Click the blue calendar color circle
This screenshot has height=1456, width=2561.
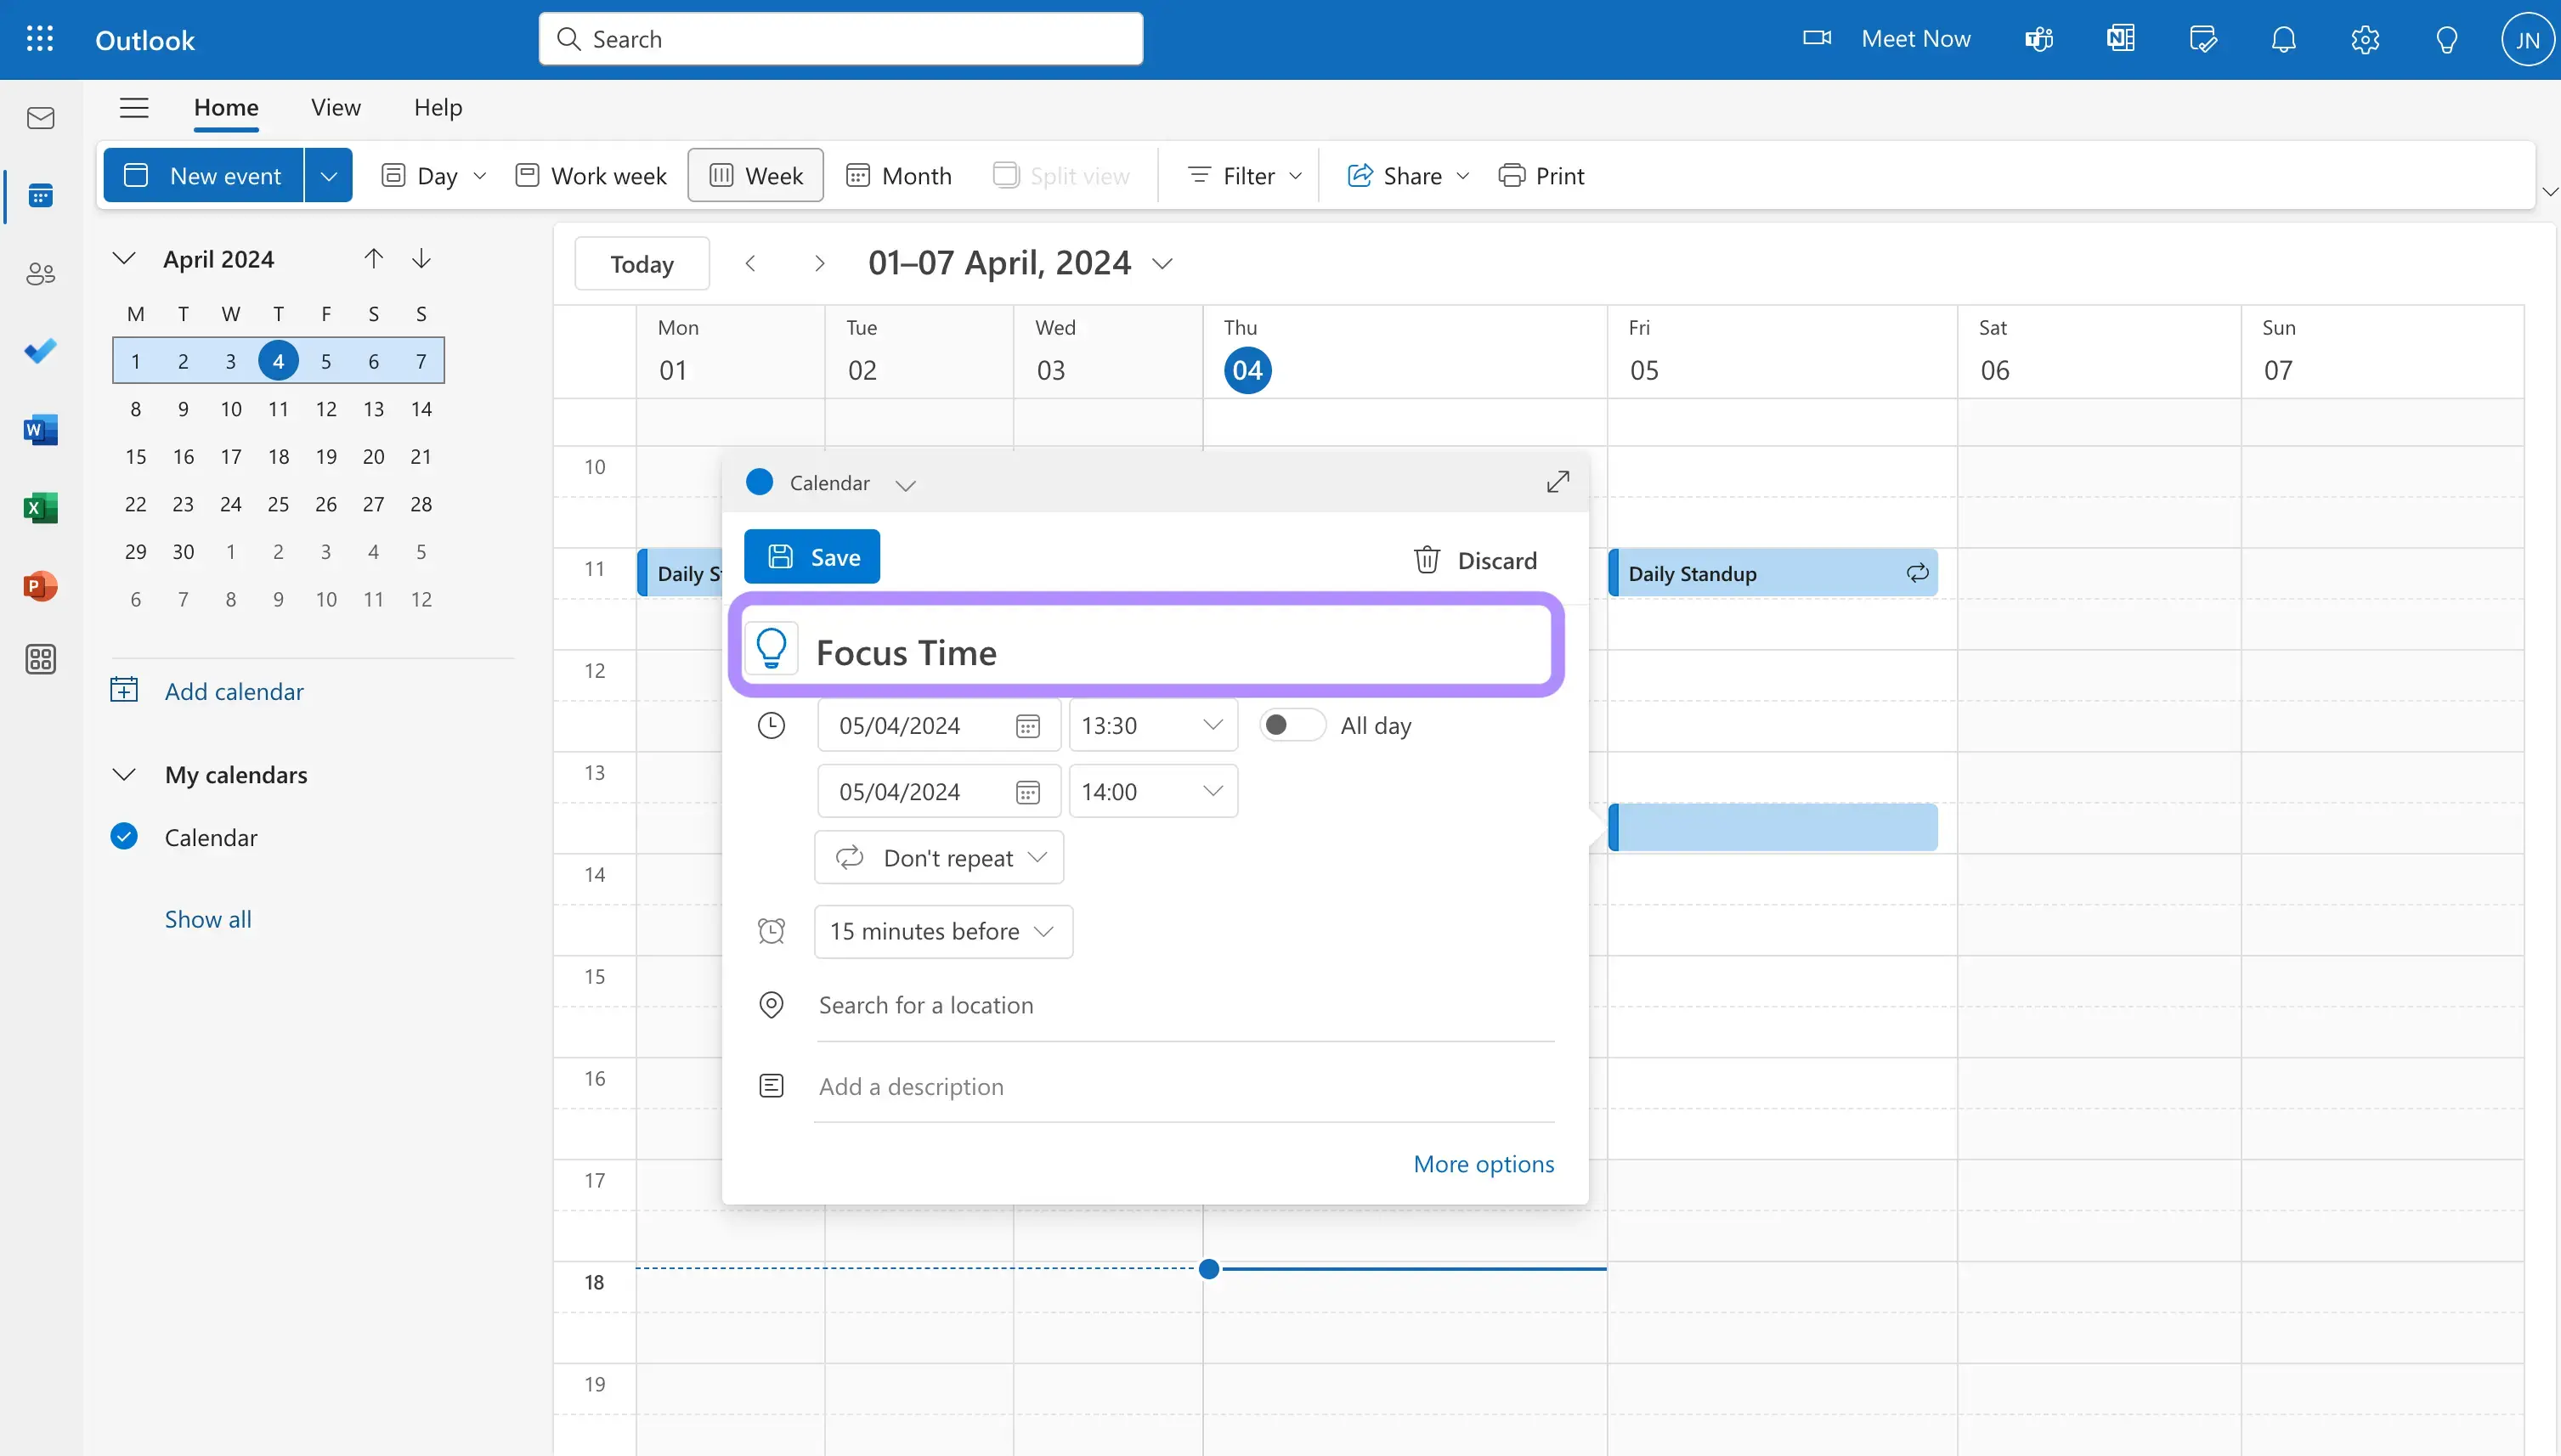759,482
